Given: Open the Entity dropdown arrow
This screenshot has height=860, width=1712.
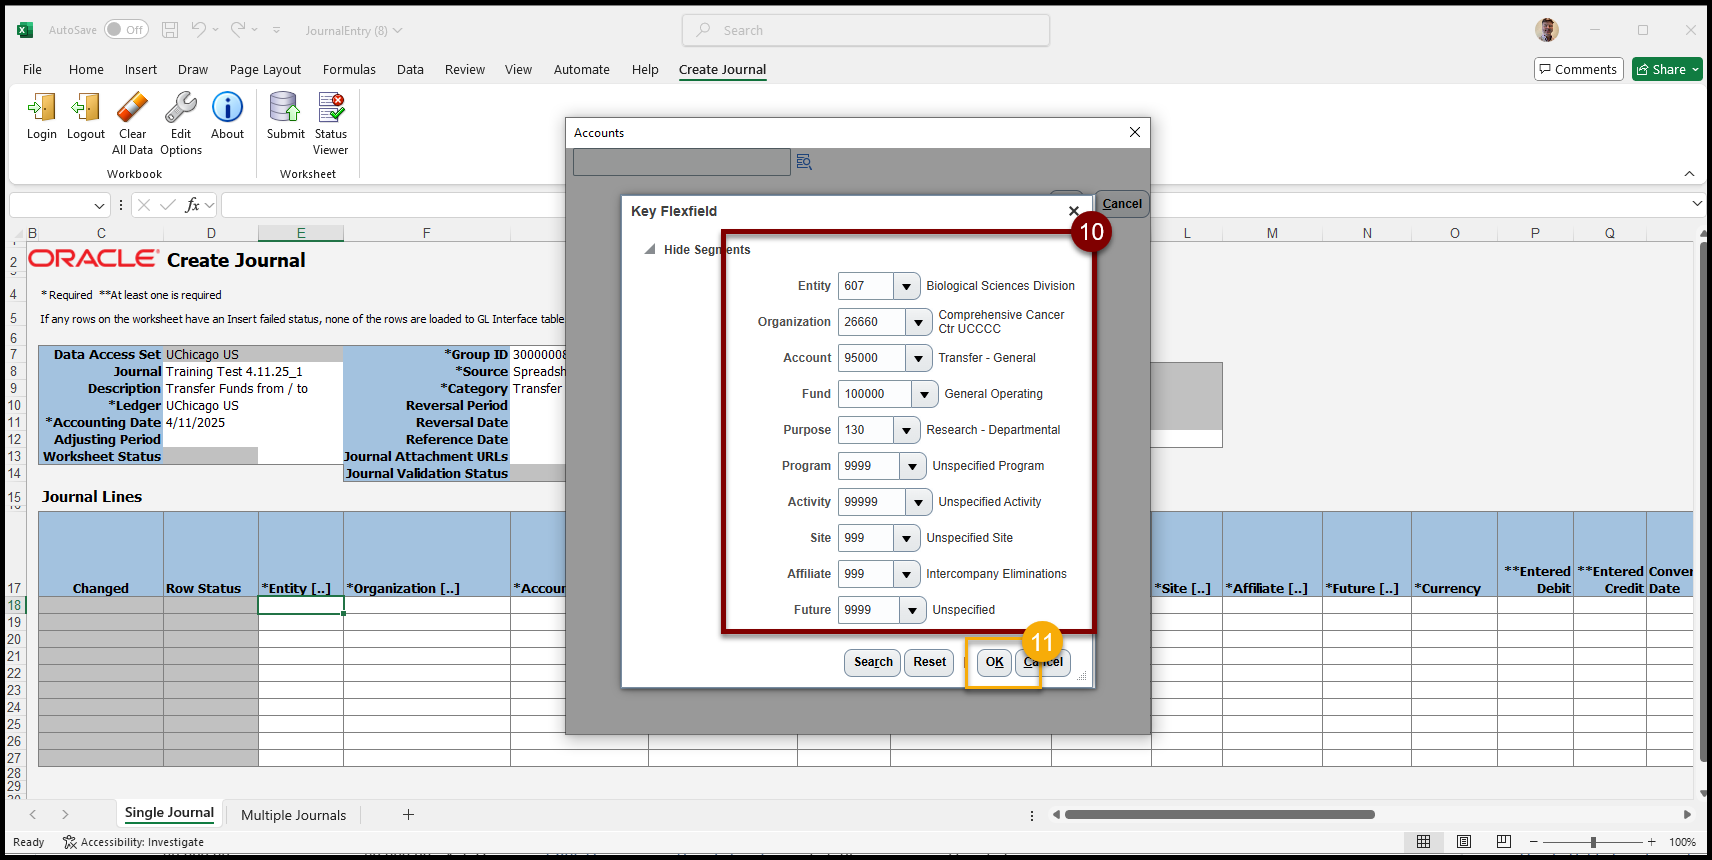Looking at the screenshot, I should tap(906, 286).
